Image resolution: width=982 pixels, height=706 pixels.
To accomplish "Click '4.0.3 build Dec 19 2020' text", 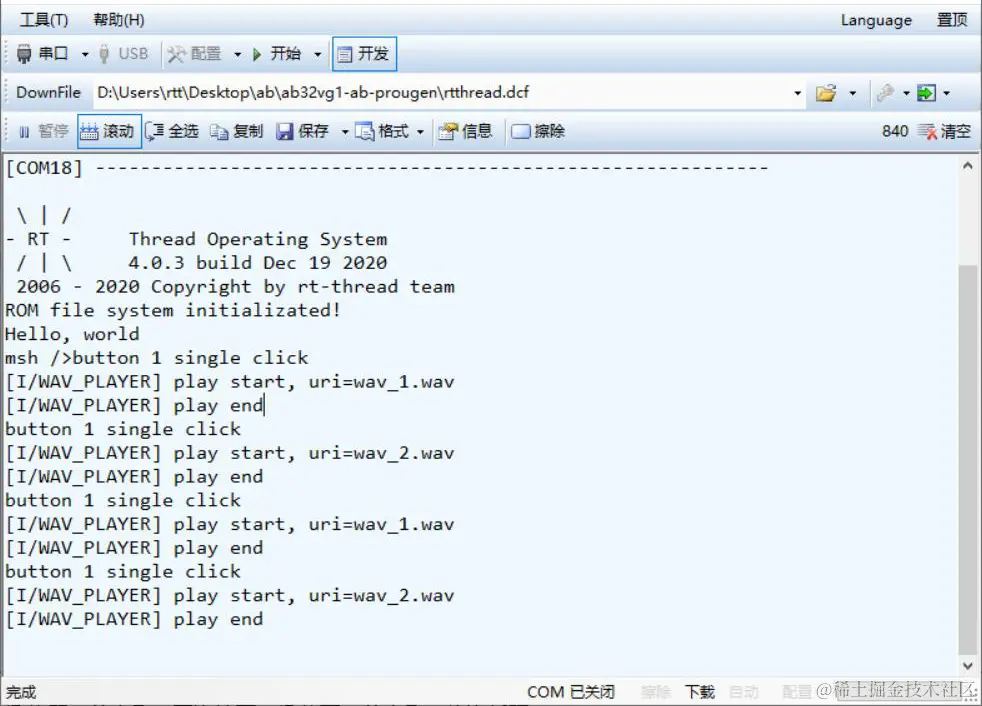I will click(x=257, y=262).
